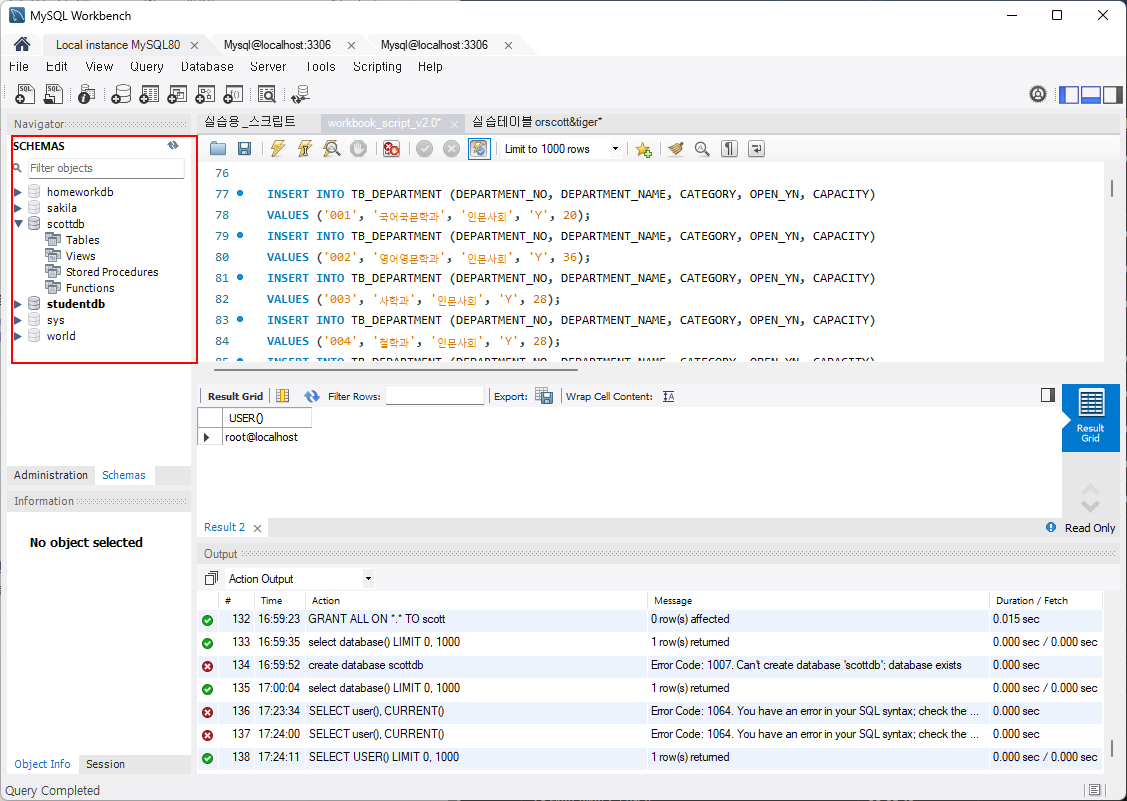Click the output panel vertical scrollbar
Screen dimensions: 1127x801
click(1111, 749)
